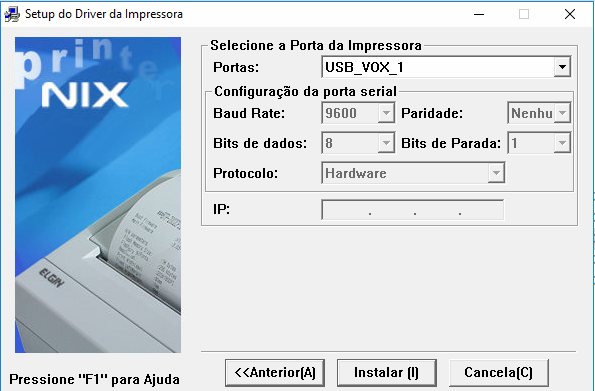
Task: Minimize the Setup do Driver window
Action: click(x=479, y=14)
